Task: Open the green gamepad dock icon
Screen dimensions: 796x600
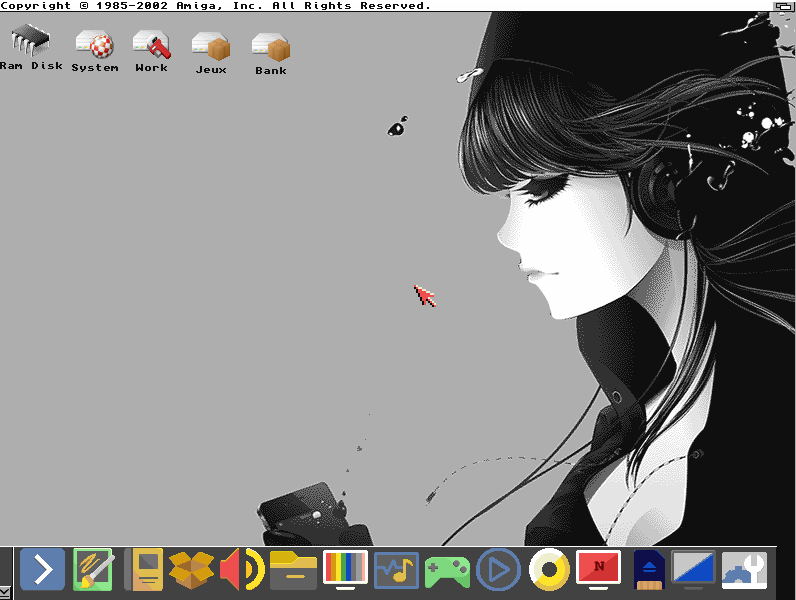Action: [447, 572]
